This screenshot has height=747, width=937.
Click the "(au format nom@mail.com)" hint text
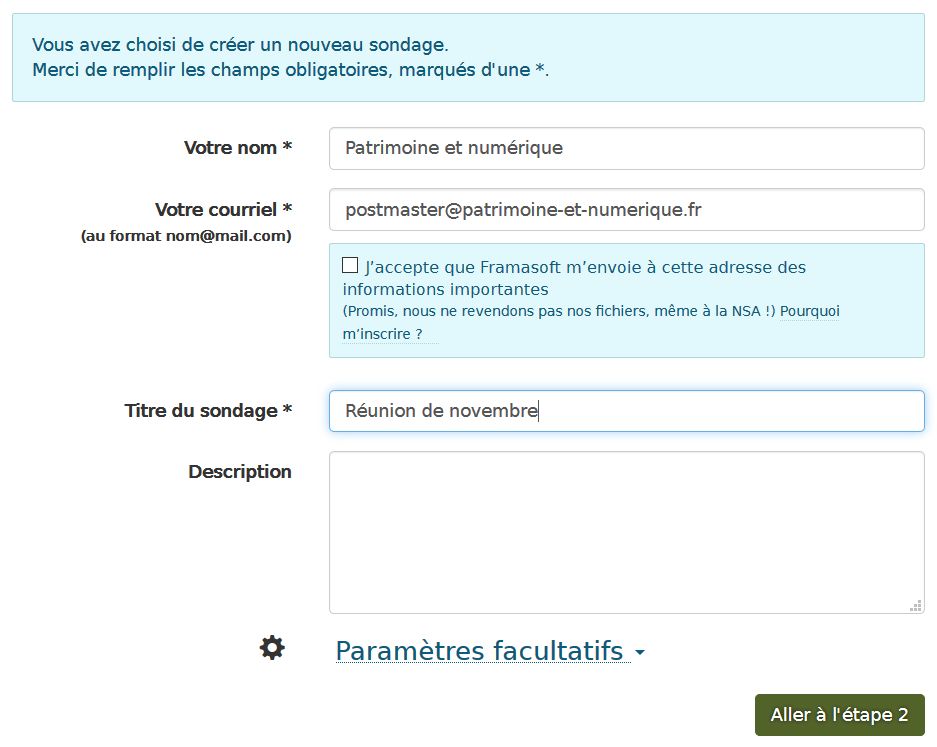[186, 236]
